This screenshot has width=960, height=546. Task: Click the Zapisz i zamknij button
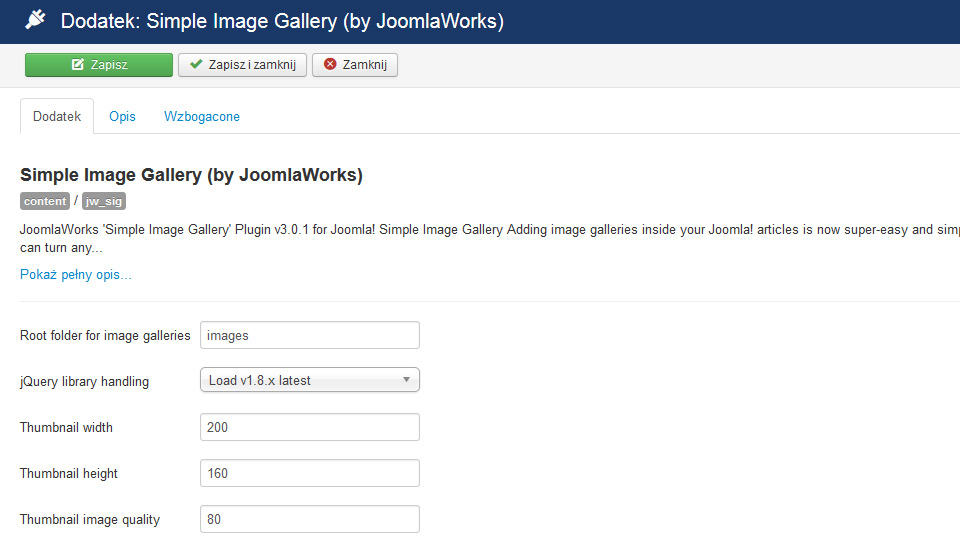click(x=242, y=65)
